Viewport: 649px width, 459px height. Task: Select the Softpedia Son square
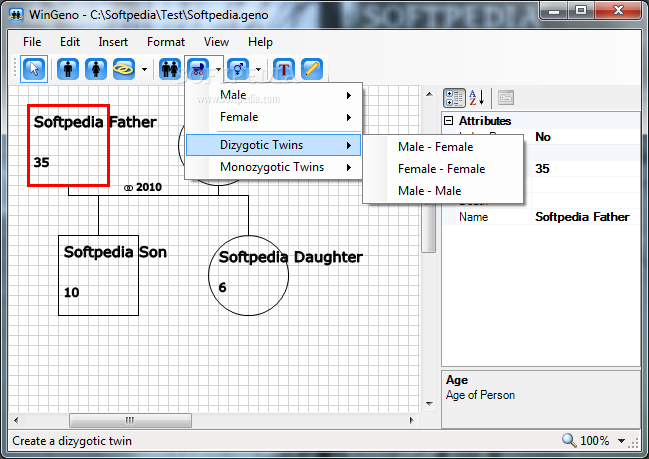(99, 276)
